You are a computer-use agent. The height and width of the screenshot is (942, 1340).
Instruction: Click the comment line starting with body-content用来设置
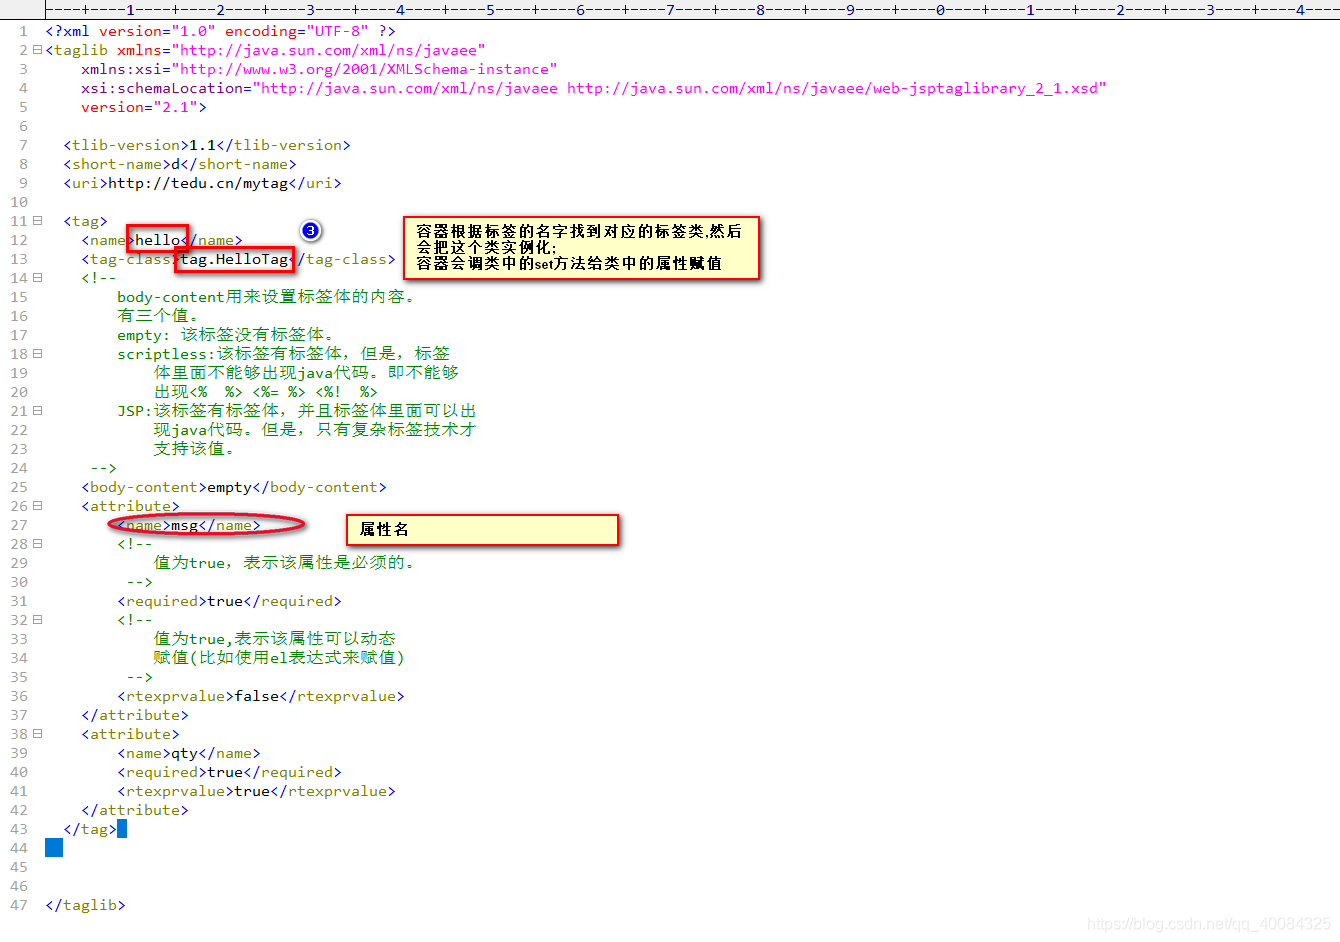pos(266,297)
